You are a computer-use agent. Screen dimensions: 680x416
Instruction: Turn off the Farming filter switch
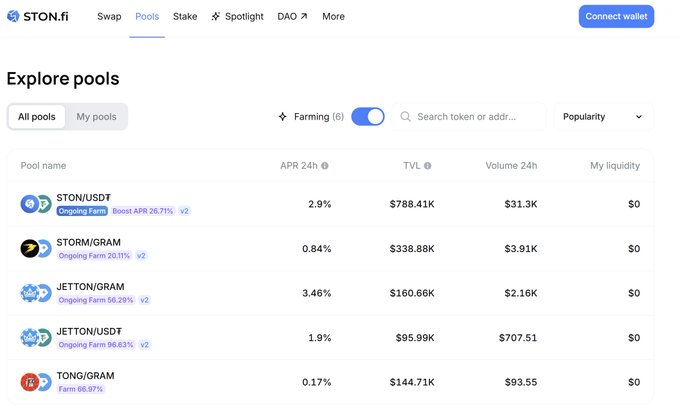(368, 117)
